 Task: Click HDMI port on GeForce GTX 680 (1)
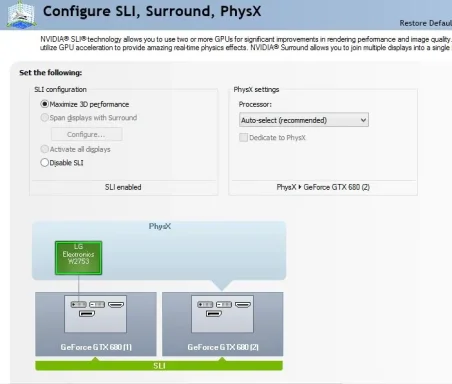coord(116,304)
